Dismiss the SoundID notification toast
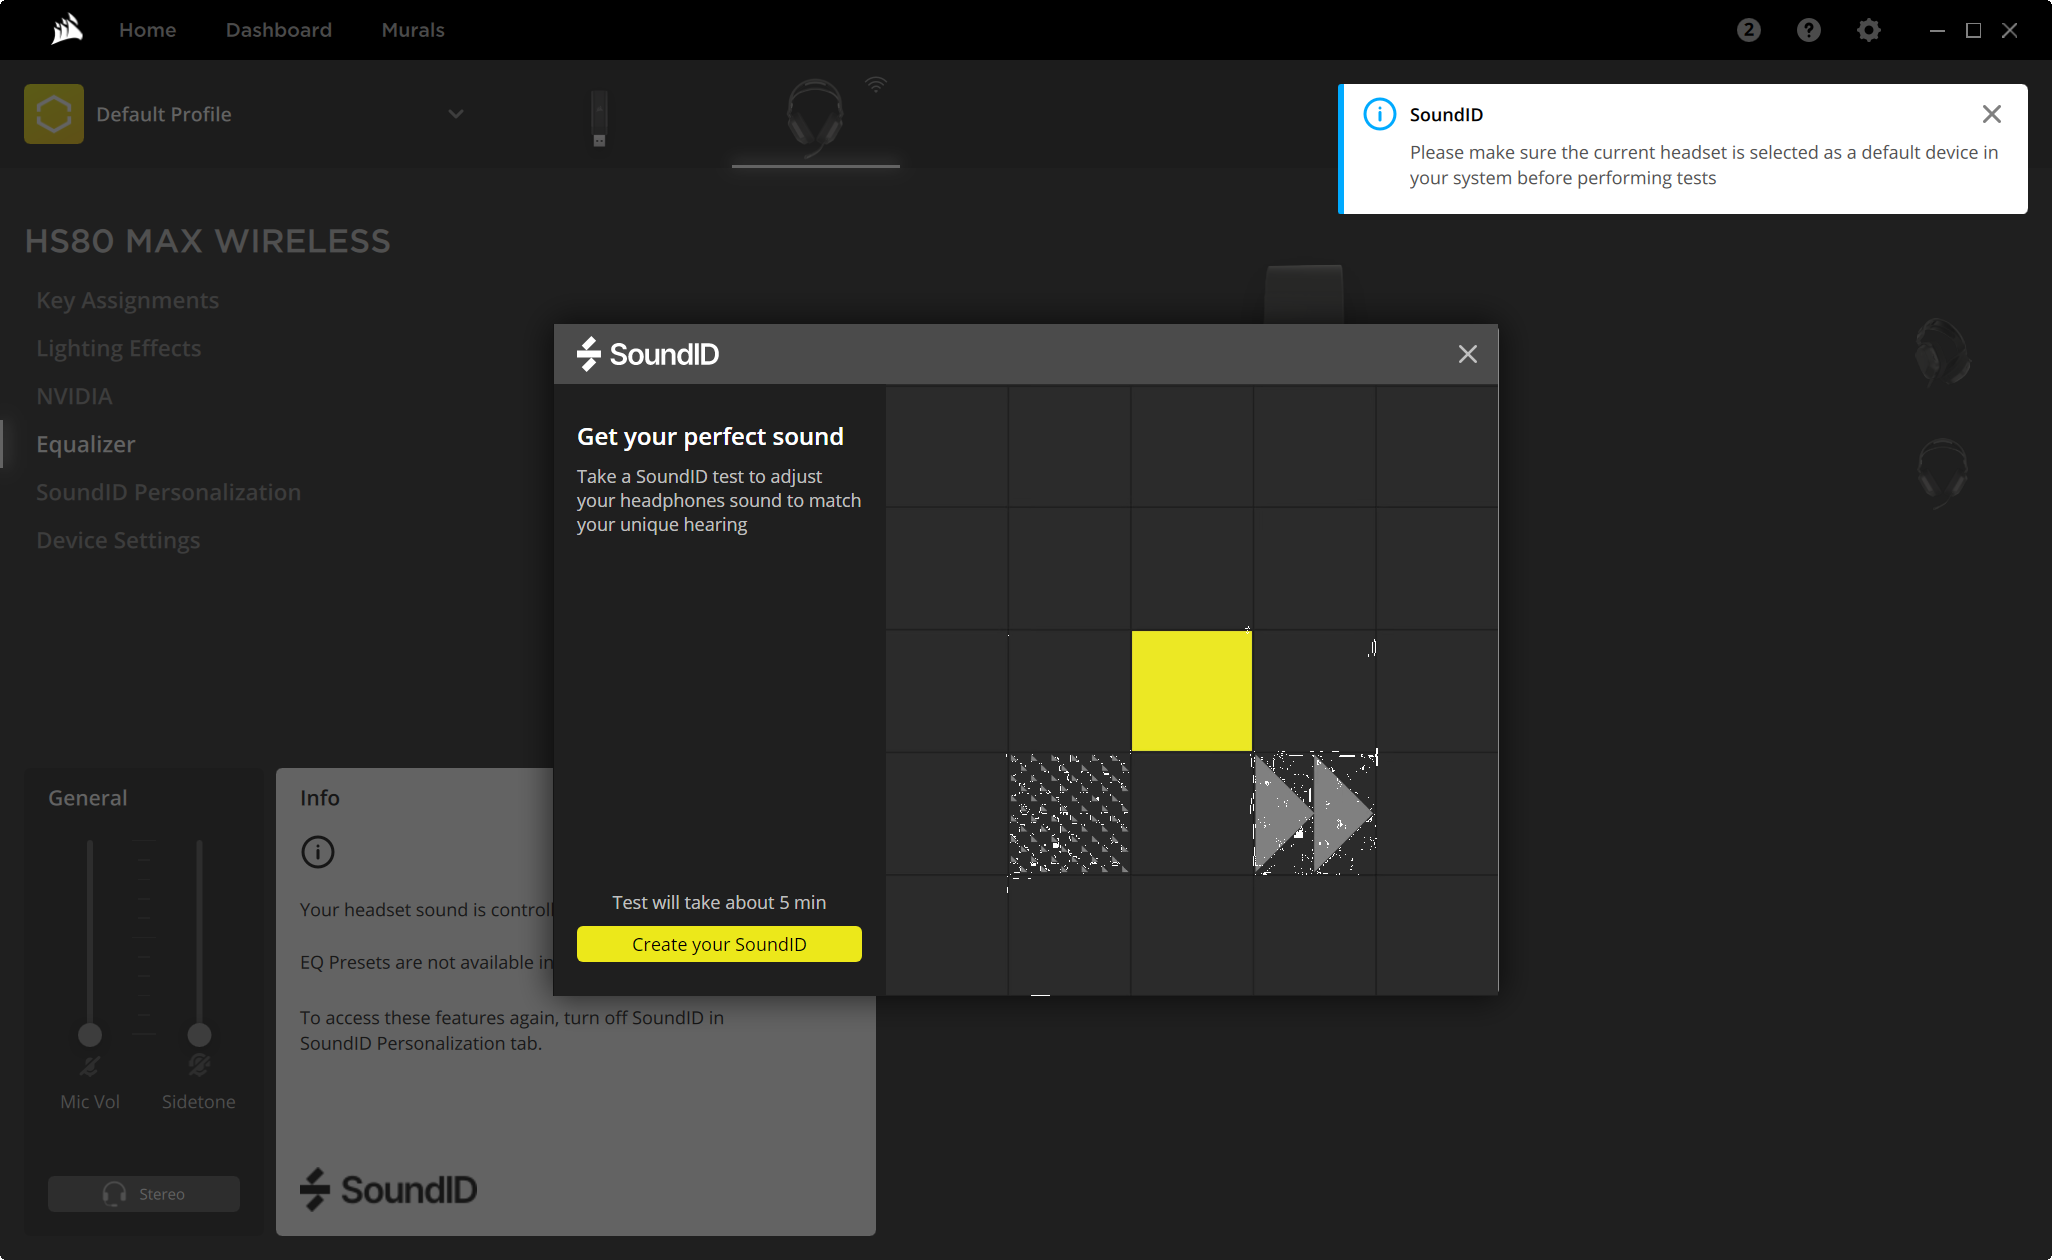The width and height of the screenshot is (2052, 1260). [1991, 114]
